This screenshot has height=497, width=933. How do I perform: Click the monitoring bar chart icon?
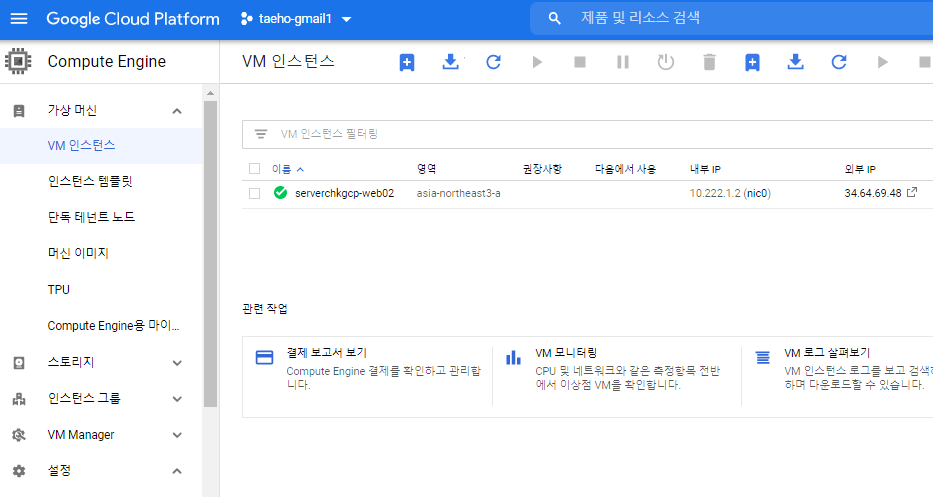(513, 357)
